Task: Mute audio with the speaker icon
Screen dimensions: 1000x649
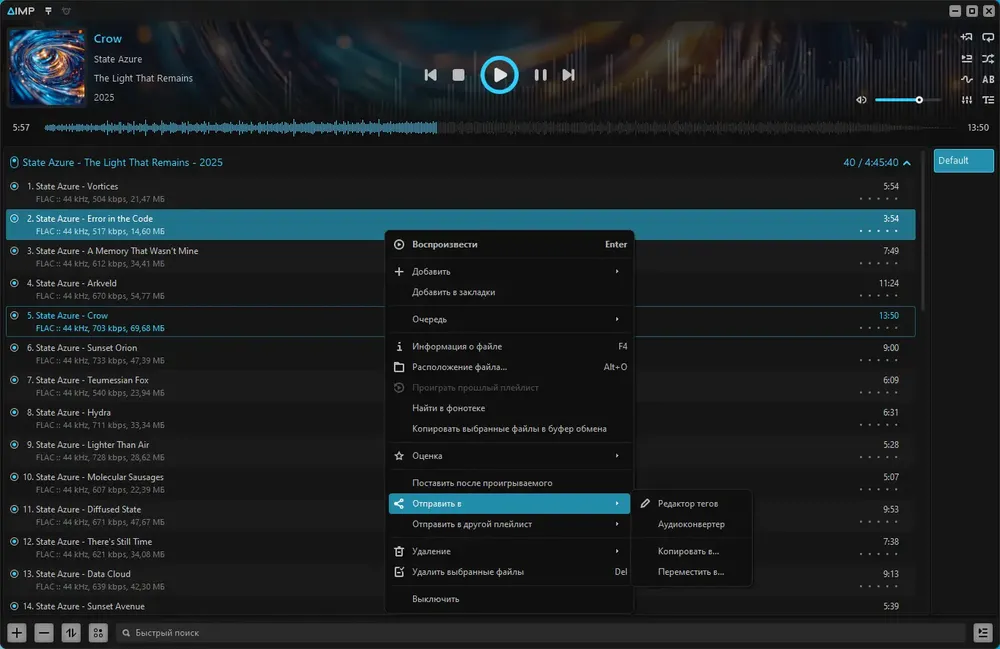Action: 861,99
